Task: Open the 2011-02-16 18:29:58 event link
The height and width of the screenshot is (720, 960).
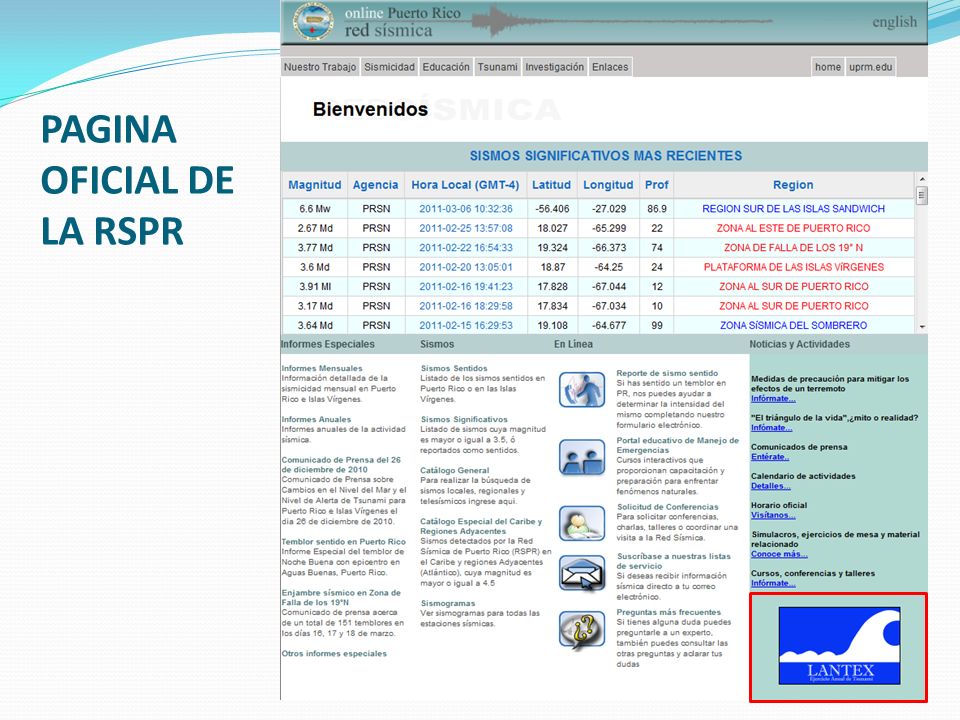Action: pyautogui.click(x=466, y=306)
